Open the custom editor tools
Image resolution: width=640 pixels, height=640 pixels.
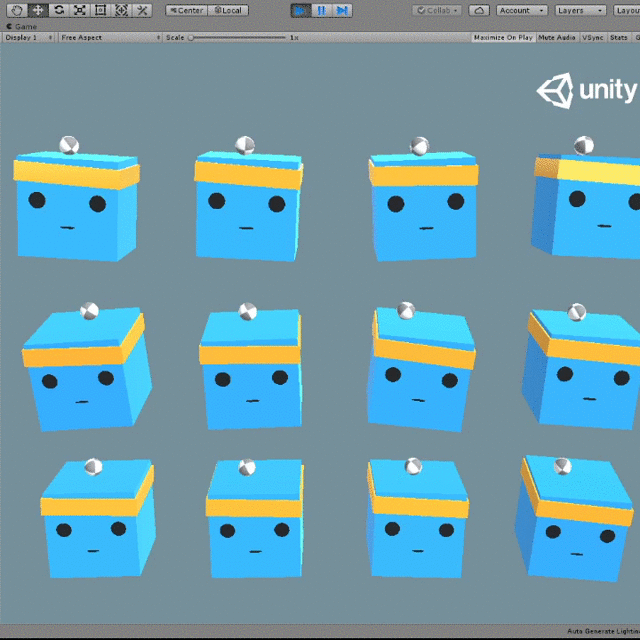pyautogui.click(x=142, y=10)
